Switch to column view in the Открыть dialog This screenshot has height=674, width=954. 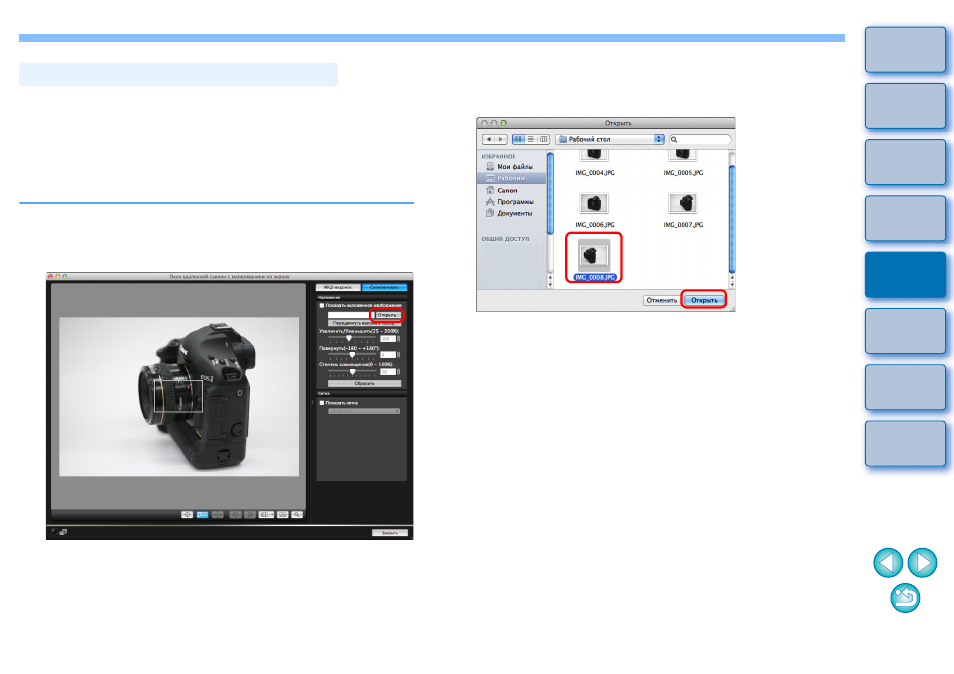tap(544, 139)
